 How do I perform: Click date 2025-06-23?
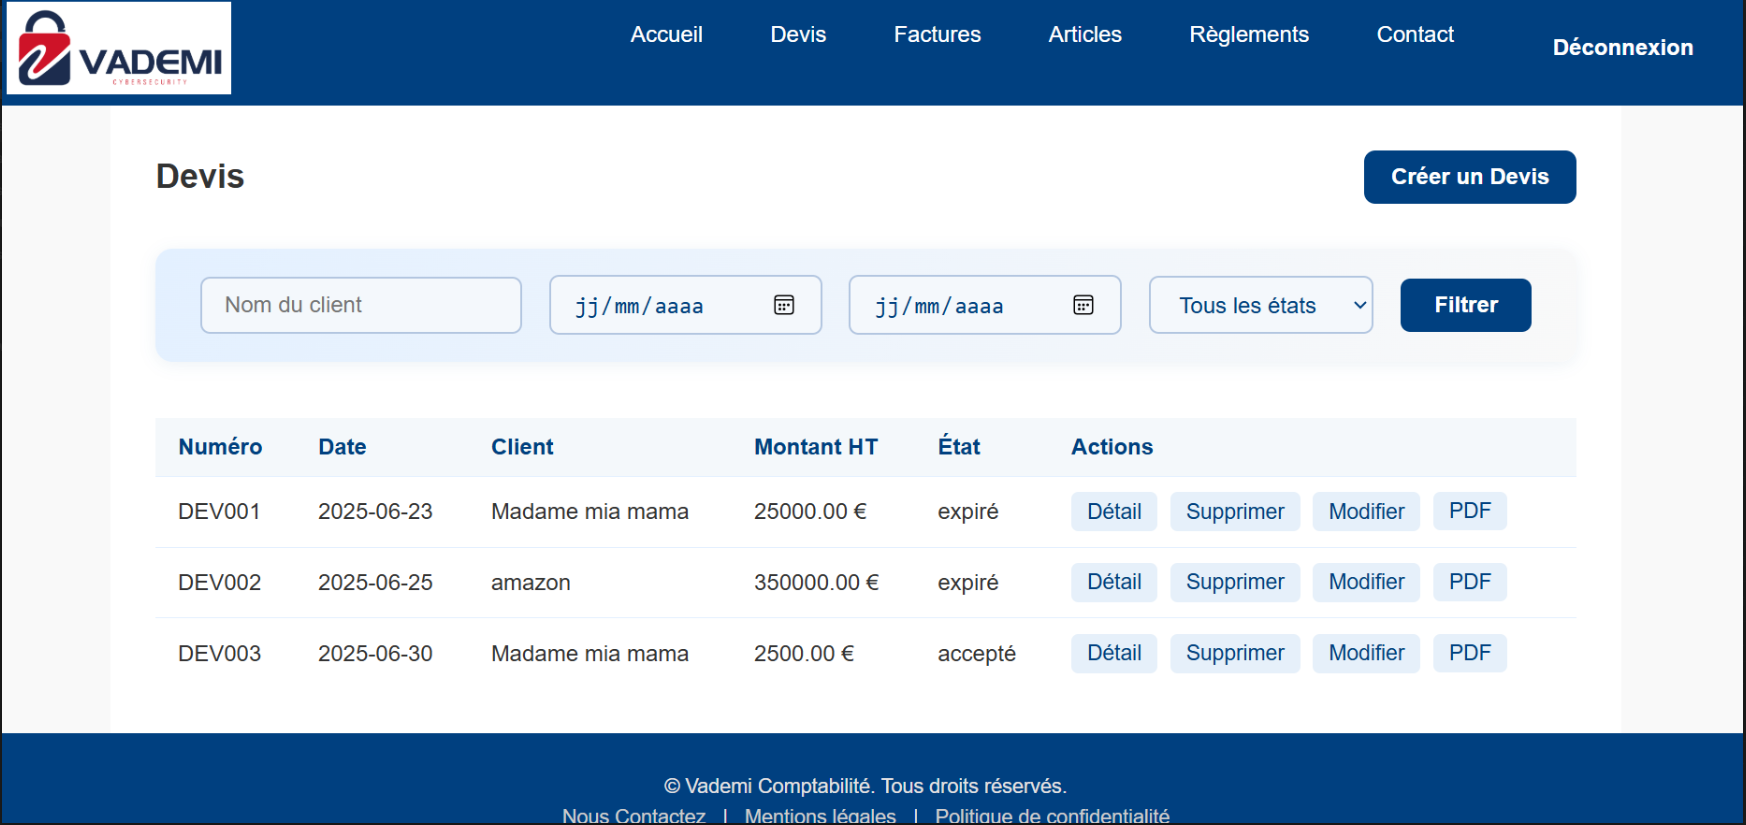click(x=375, y=511)
